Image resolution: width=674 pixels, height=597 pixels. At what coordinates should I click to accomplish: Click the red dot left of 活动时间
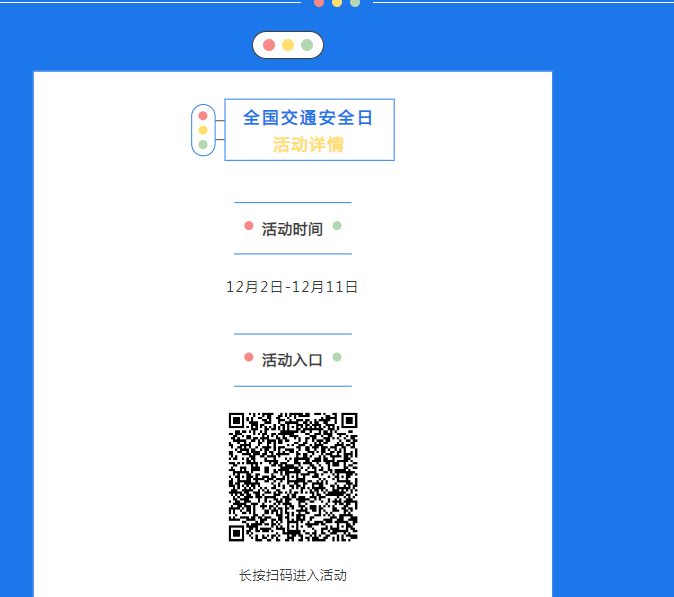tap(249, 226)
